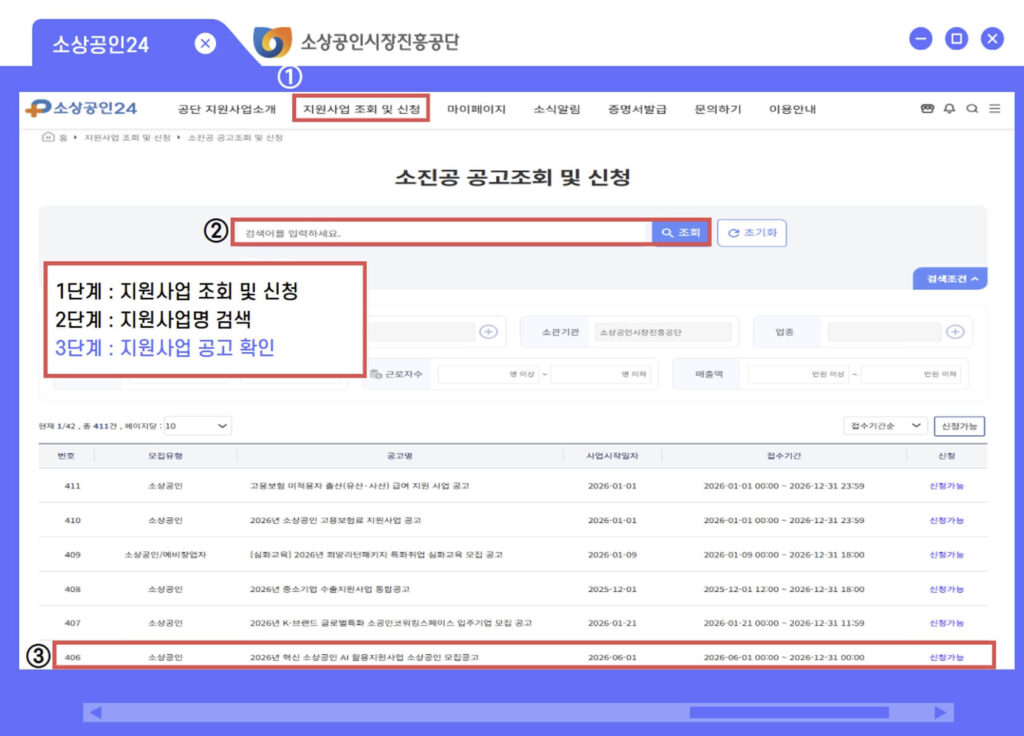The height and width of the screenshot is (736, 1024).
Task: Open notice 고용보험 미적용자 출산 급여 지원 사업 공고
Action: tap(359, 486)
